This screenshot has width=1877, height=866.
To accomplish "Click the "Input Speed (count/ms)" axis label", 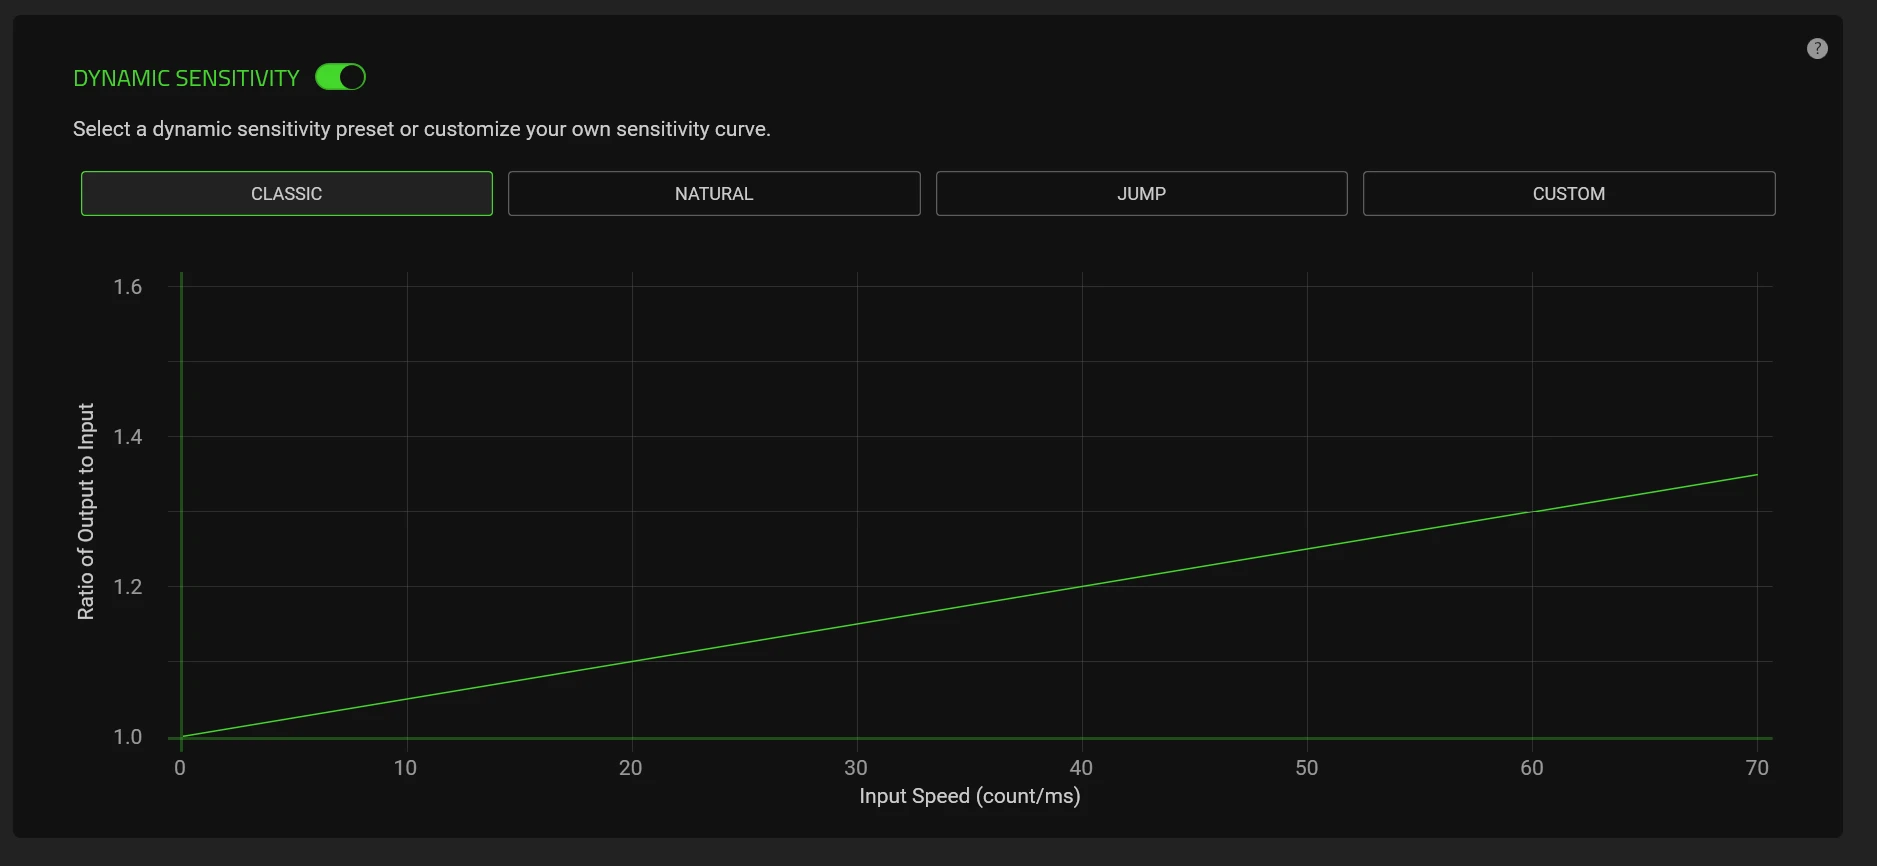I will coord(970,796).
